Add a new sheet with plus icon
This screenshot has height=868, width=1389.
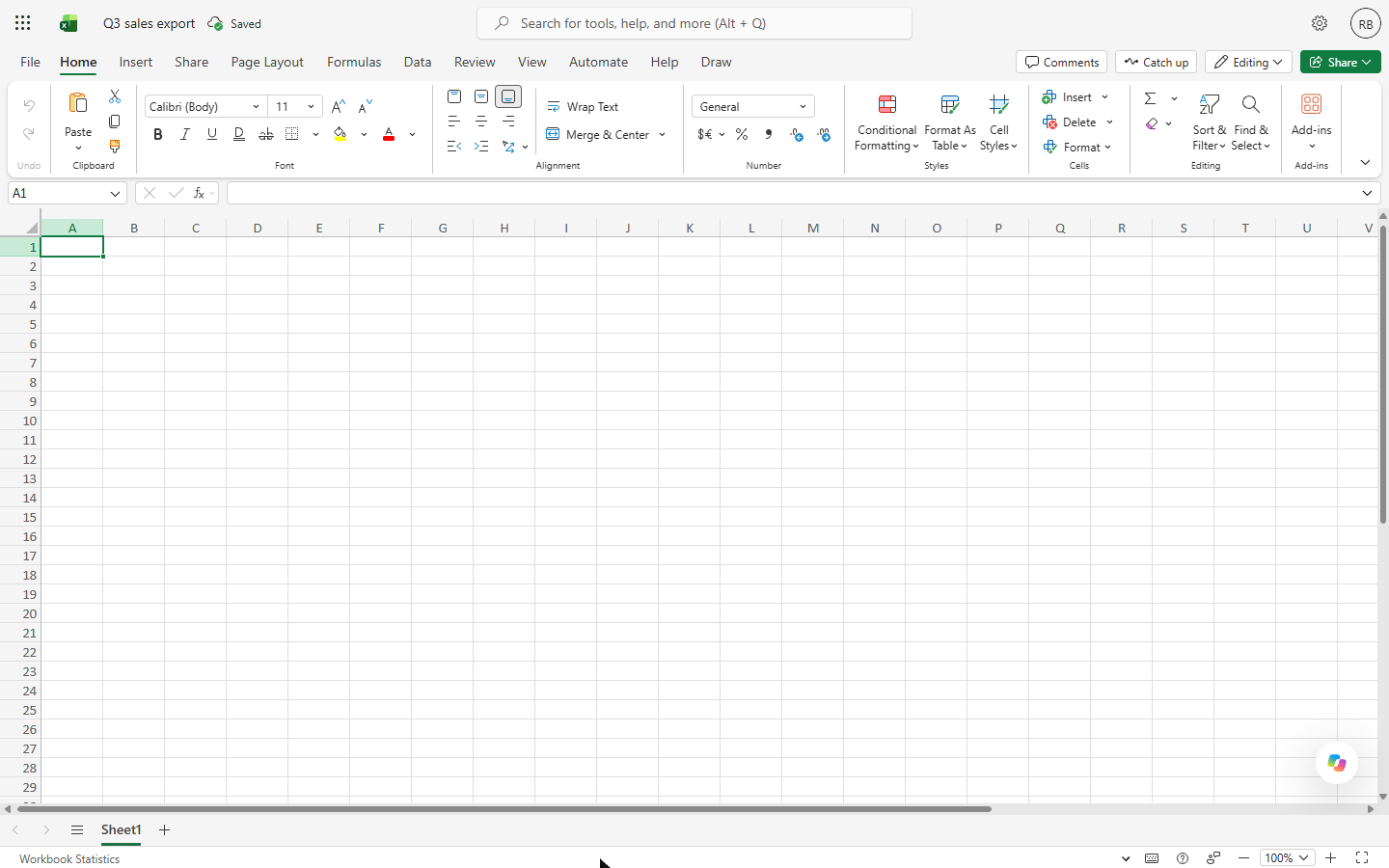pyautogui.click(x=165, y=830)
